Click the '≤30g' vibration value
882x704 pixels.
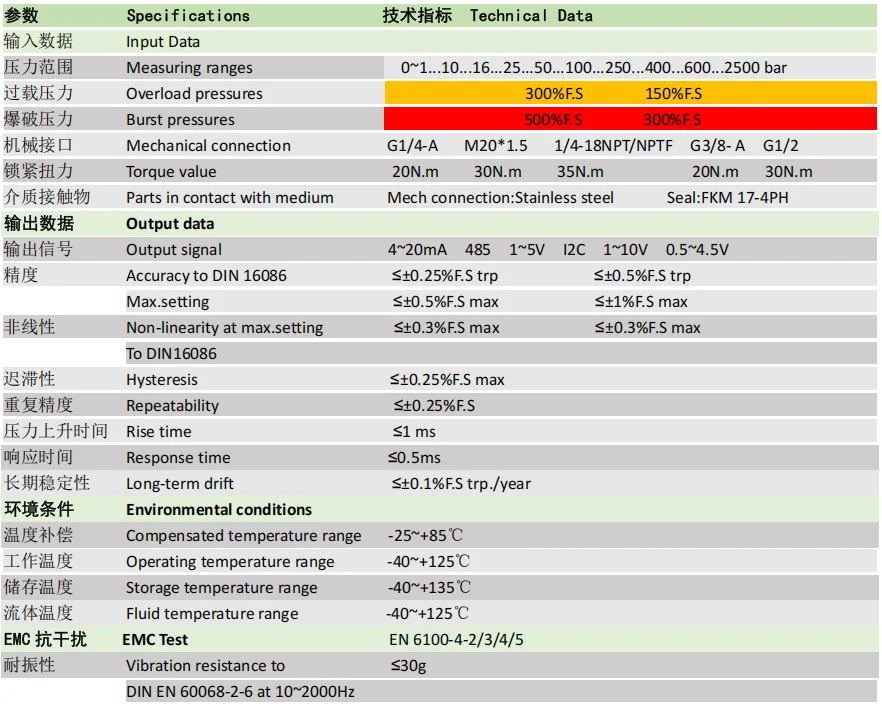[x=409, y=666]
